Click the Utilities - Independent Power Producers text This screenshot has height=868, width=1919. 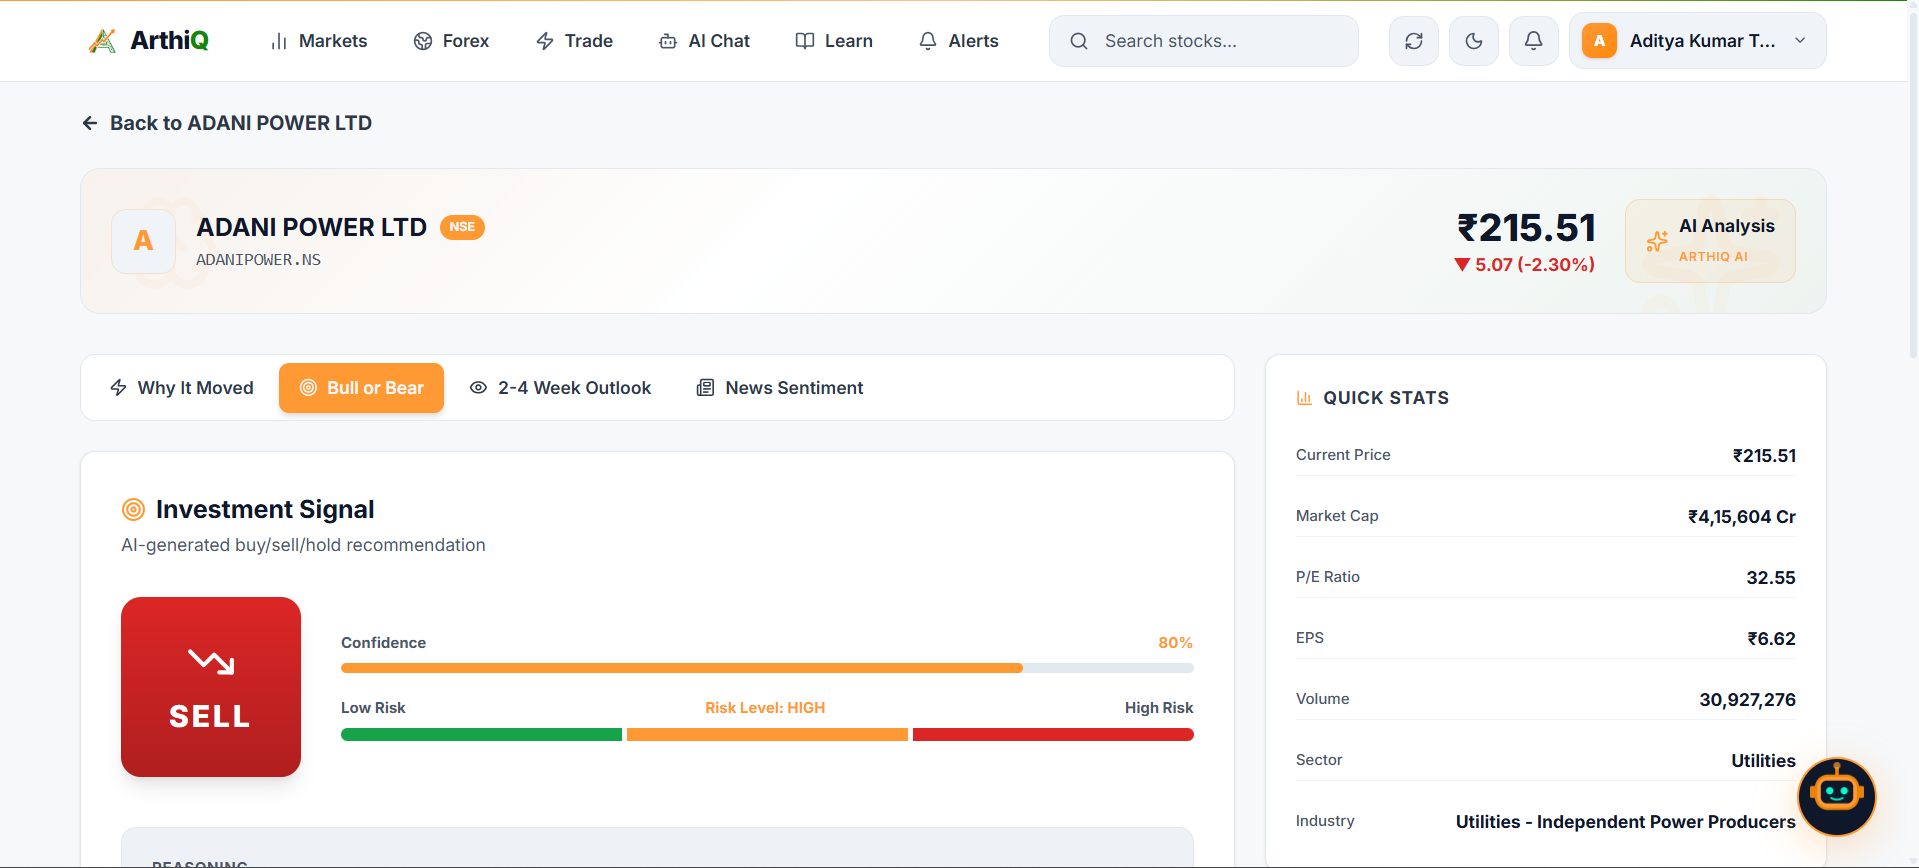pyautogui.click(x=1626, y=822)
